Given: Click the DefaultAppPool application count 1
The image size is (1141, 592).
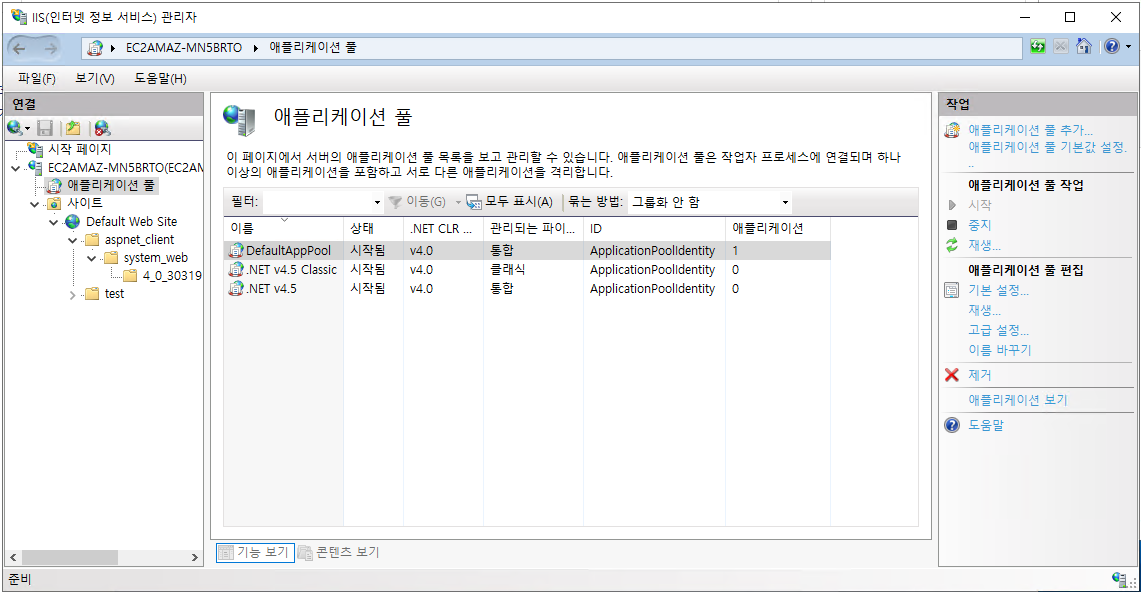Looking at the screenshot, I should (x=736, y=250).
